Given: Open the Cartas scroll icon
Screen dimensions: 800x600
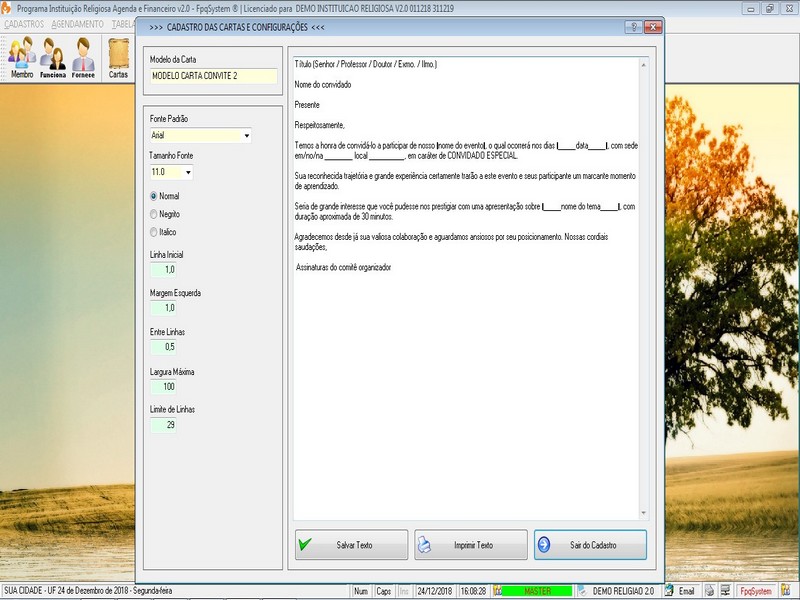Looking at the screenshot, I should point(118,58).
